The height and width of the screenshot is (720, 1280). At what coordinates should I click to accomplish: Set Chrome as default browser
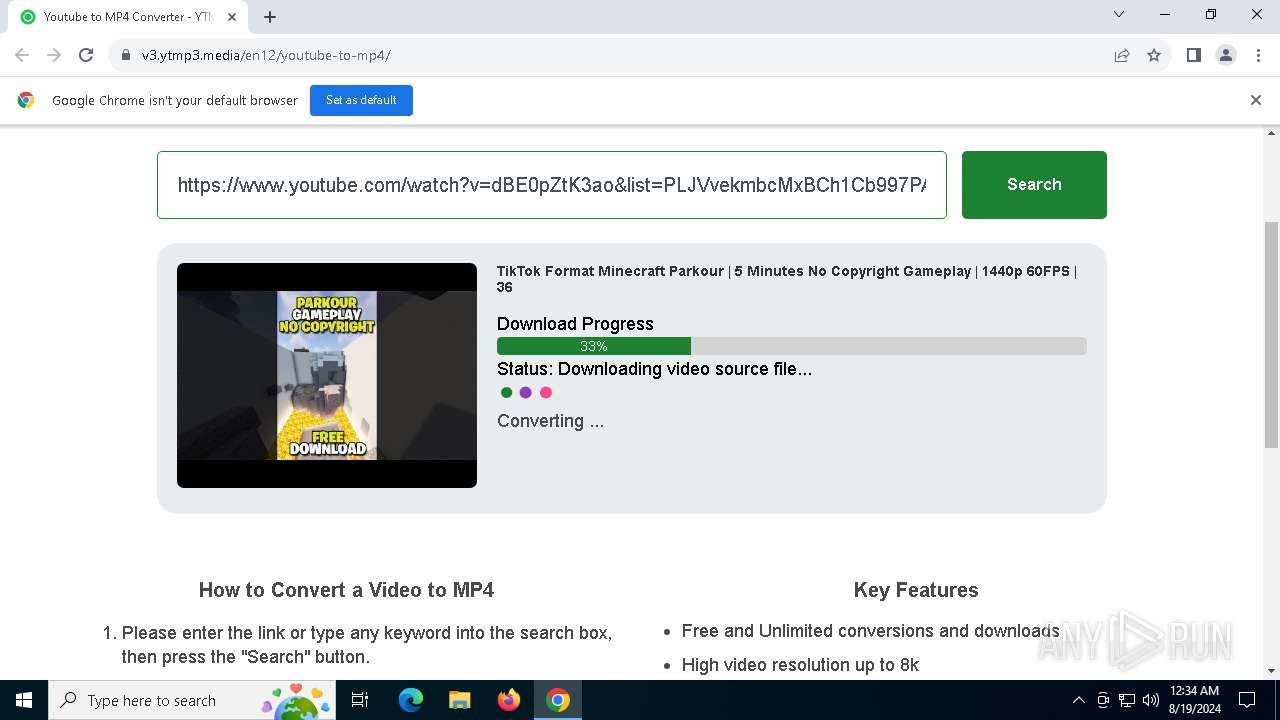pyautogui.click(x=361, y=100)
